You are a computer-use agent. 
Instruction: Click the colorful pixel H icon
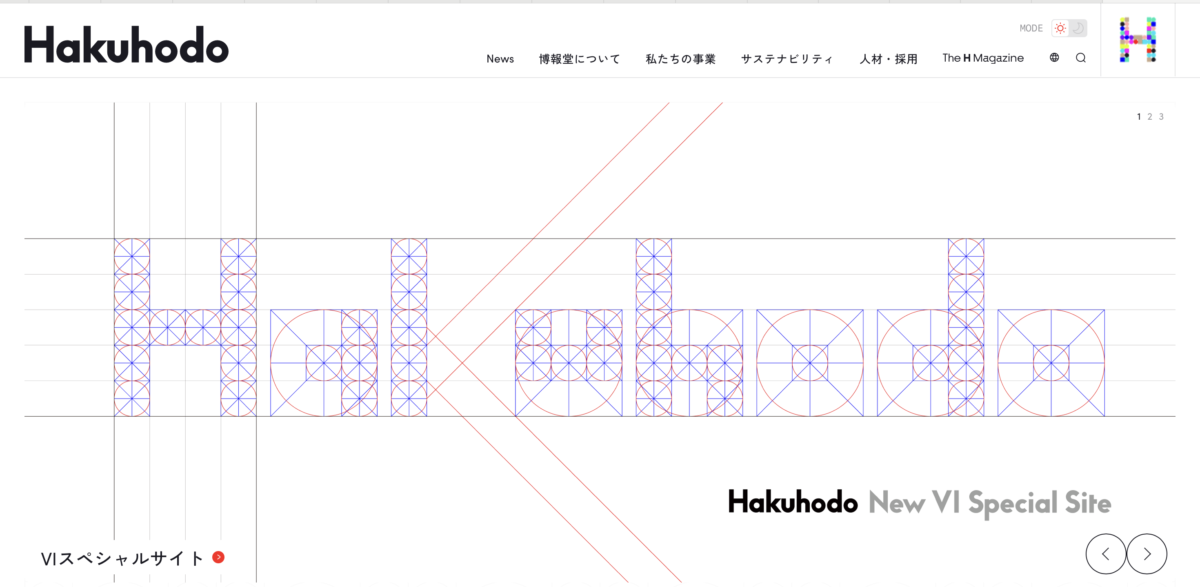point(1138,40)
